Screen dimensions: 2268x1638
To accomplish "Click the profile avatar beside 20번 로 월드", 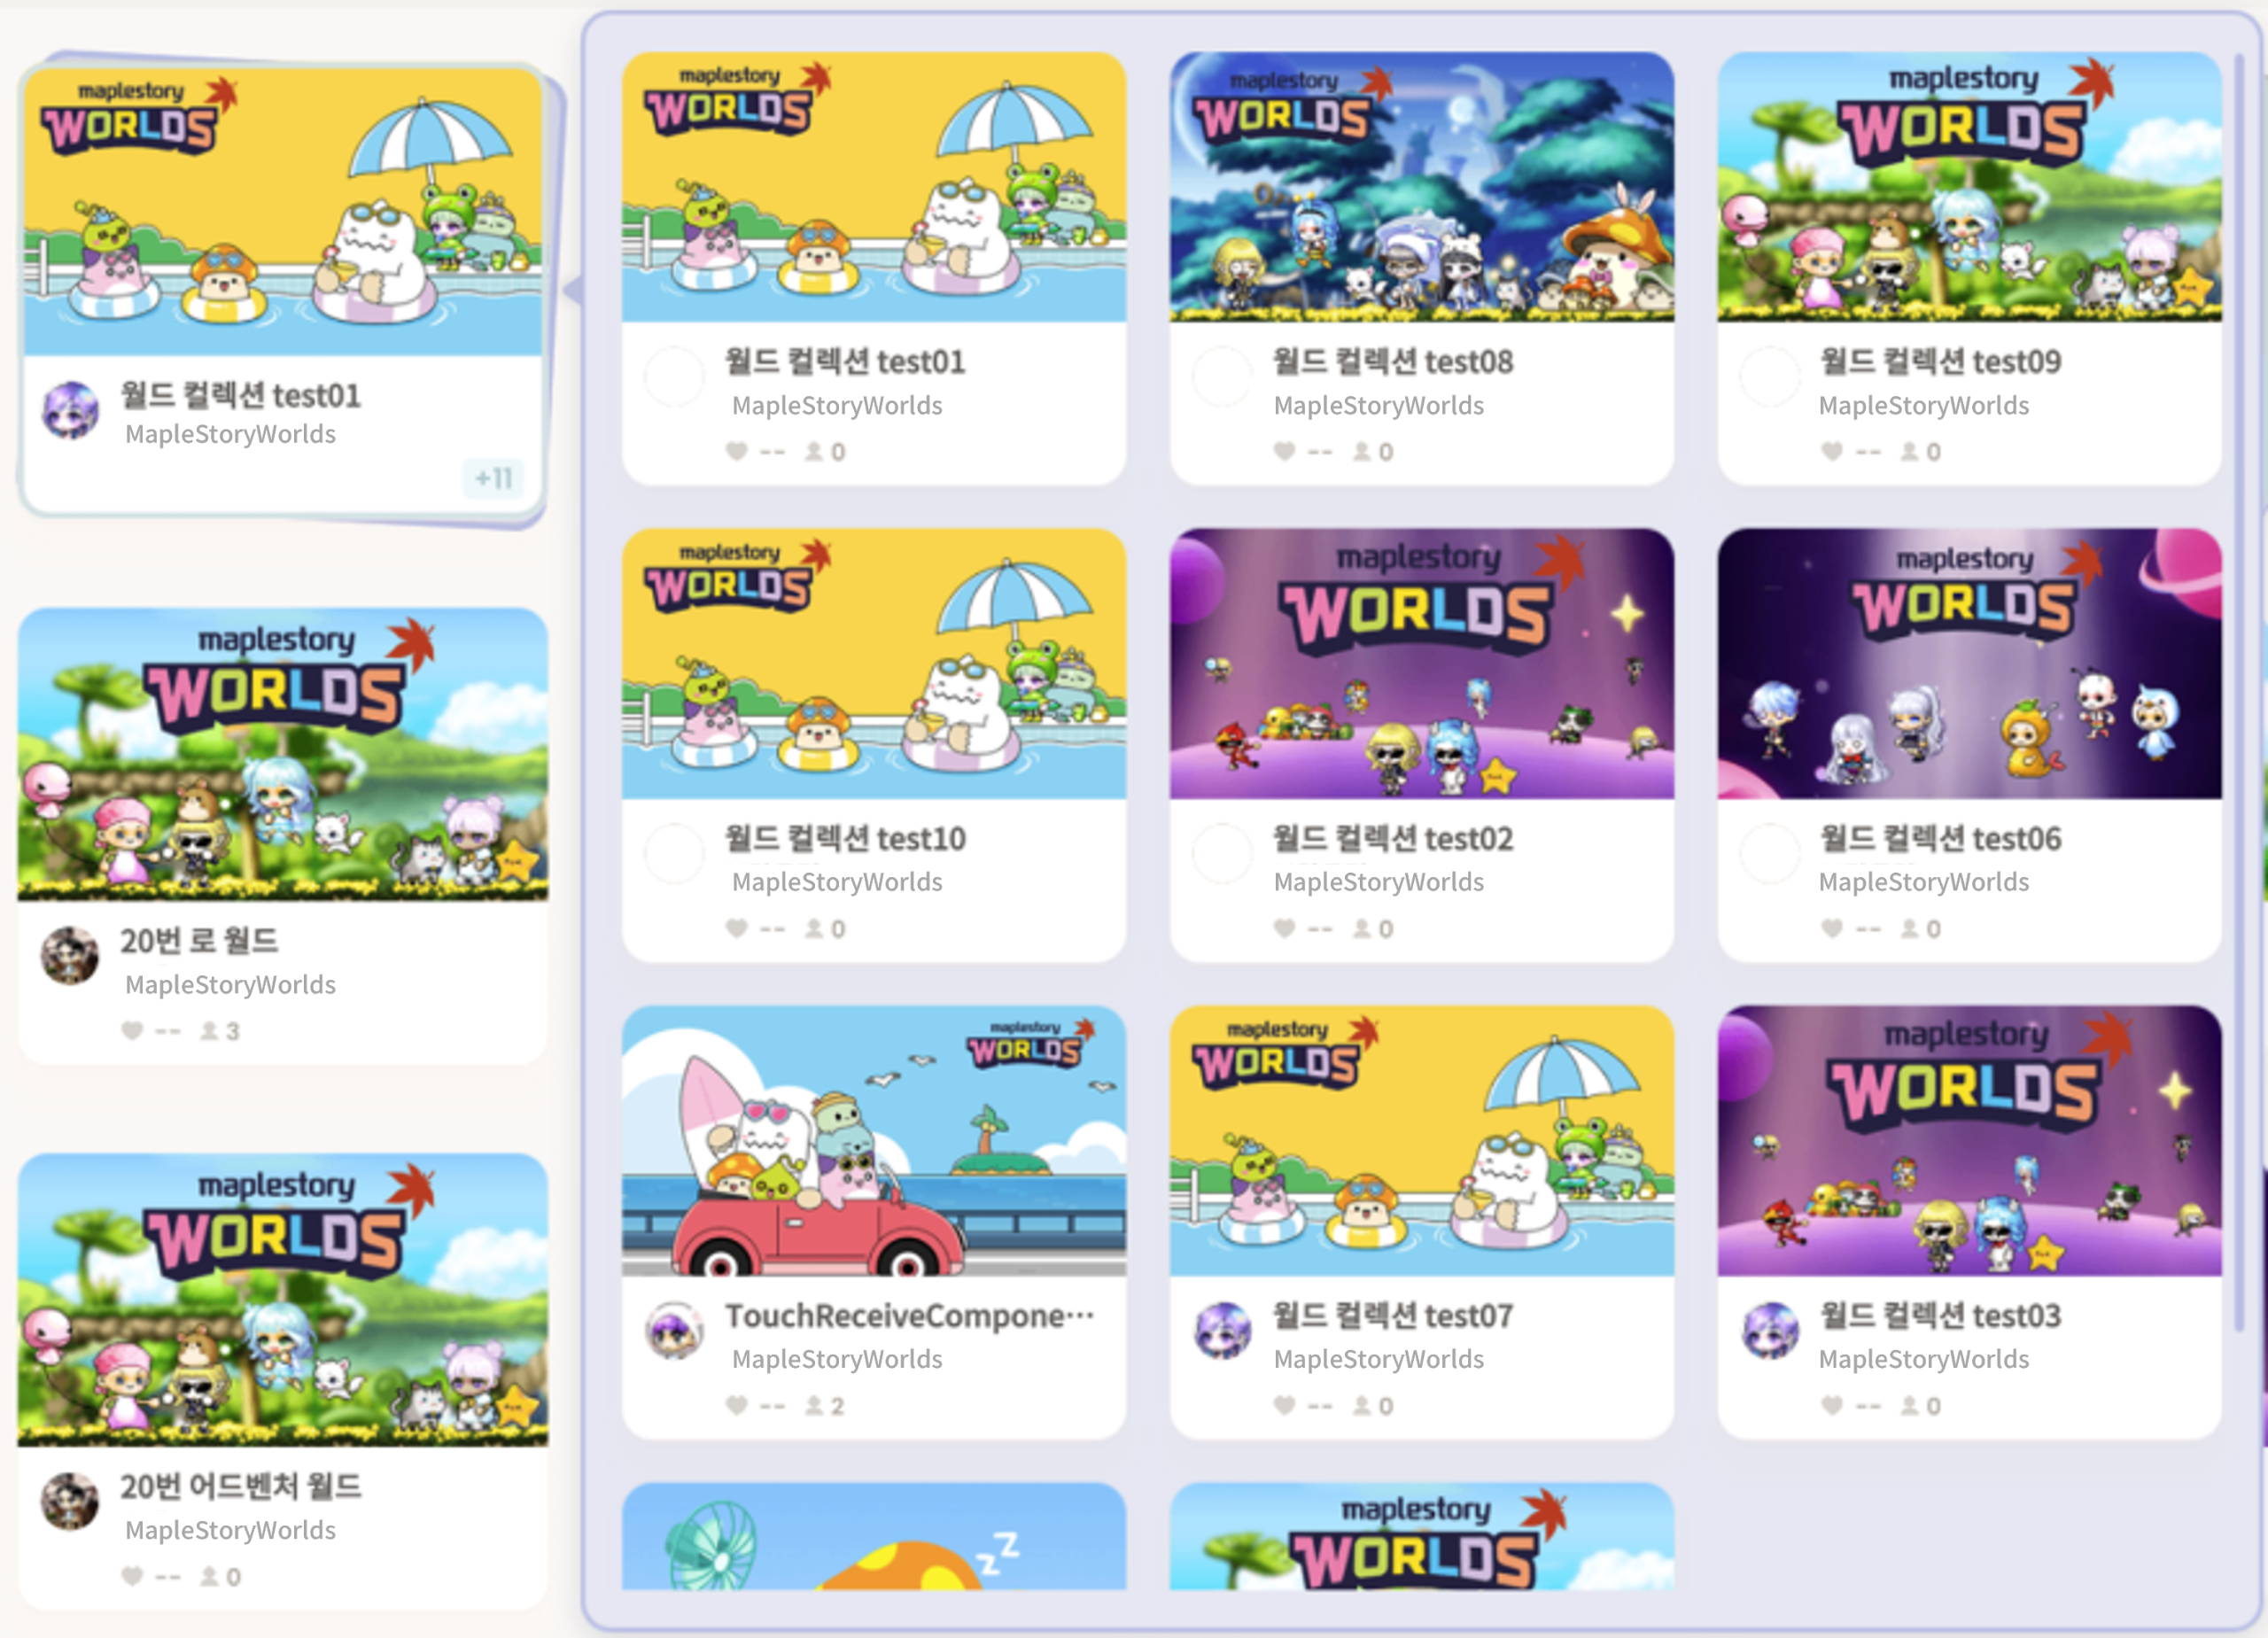I will pos(70,955).
